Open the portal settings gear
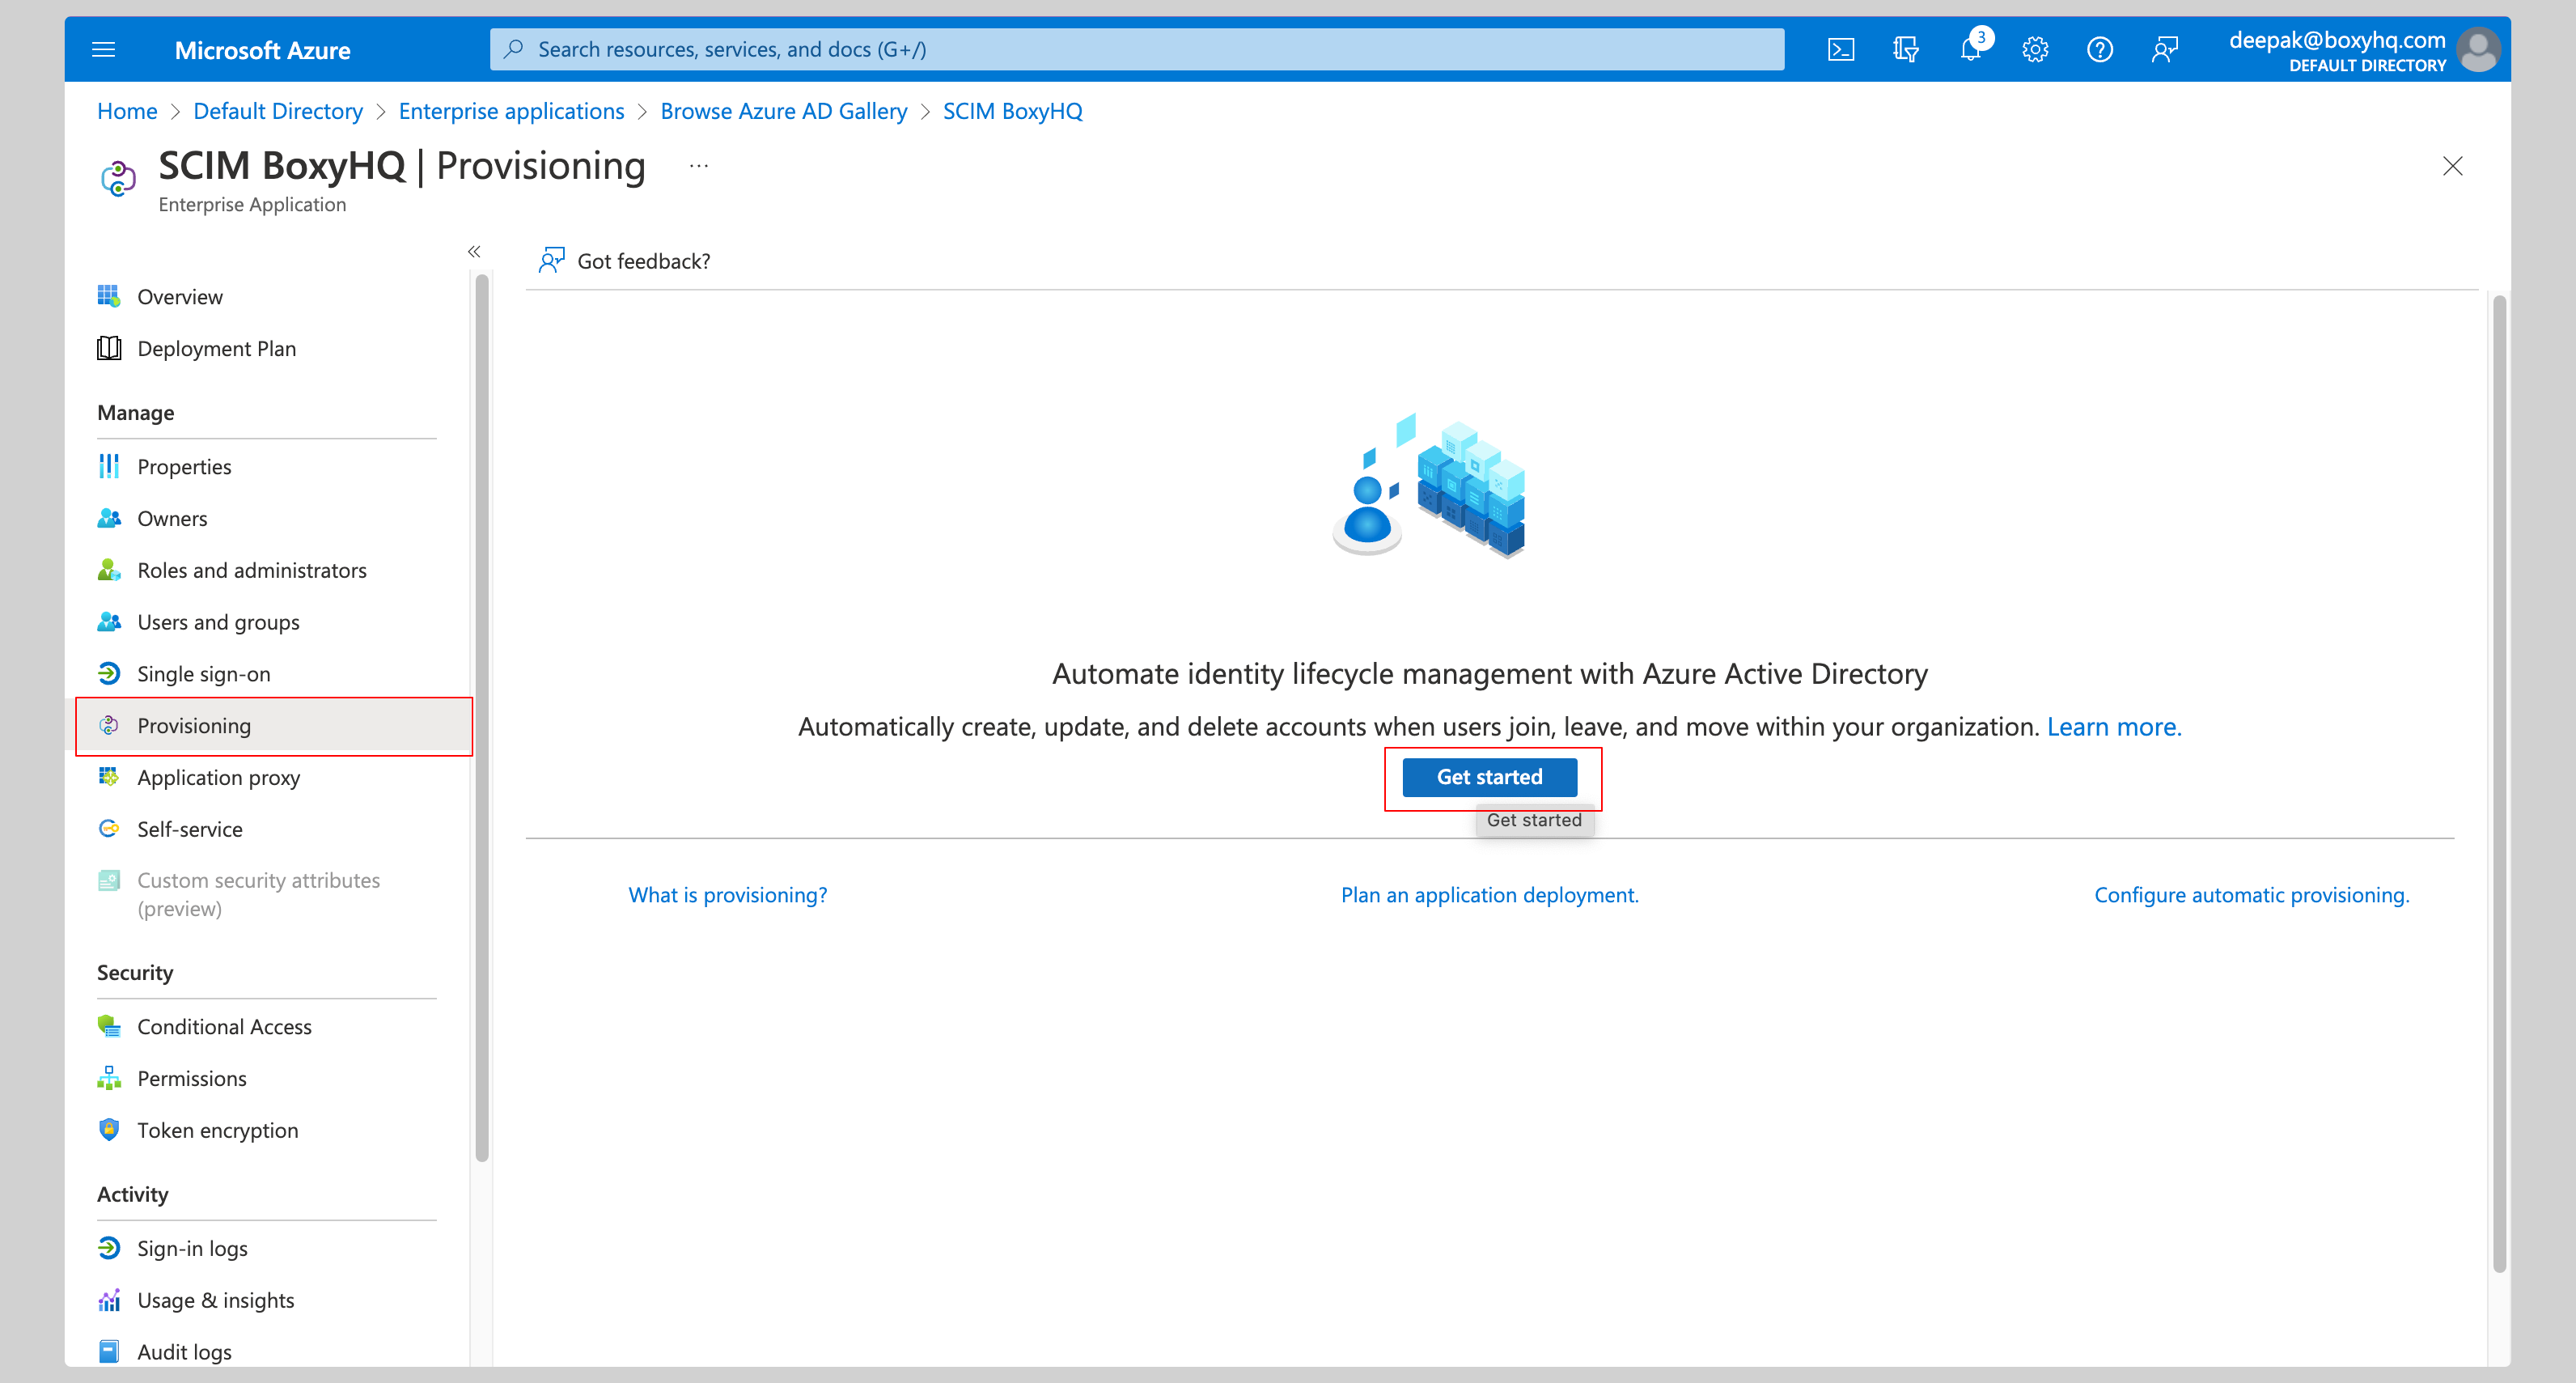Screen dimensions: 2576x1383 (x=2035, y=48)
